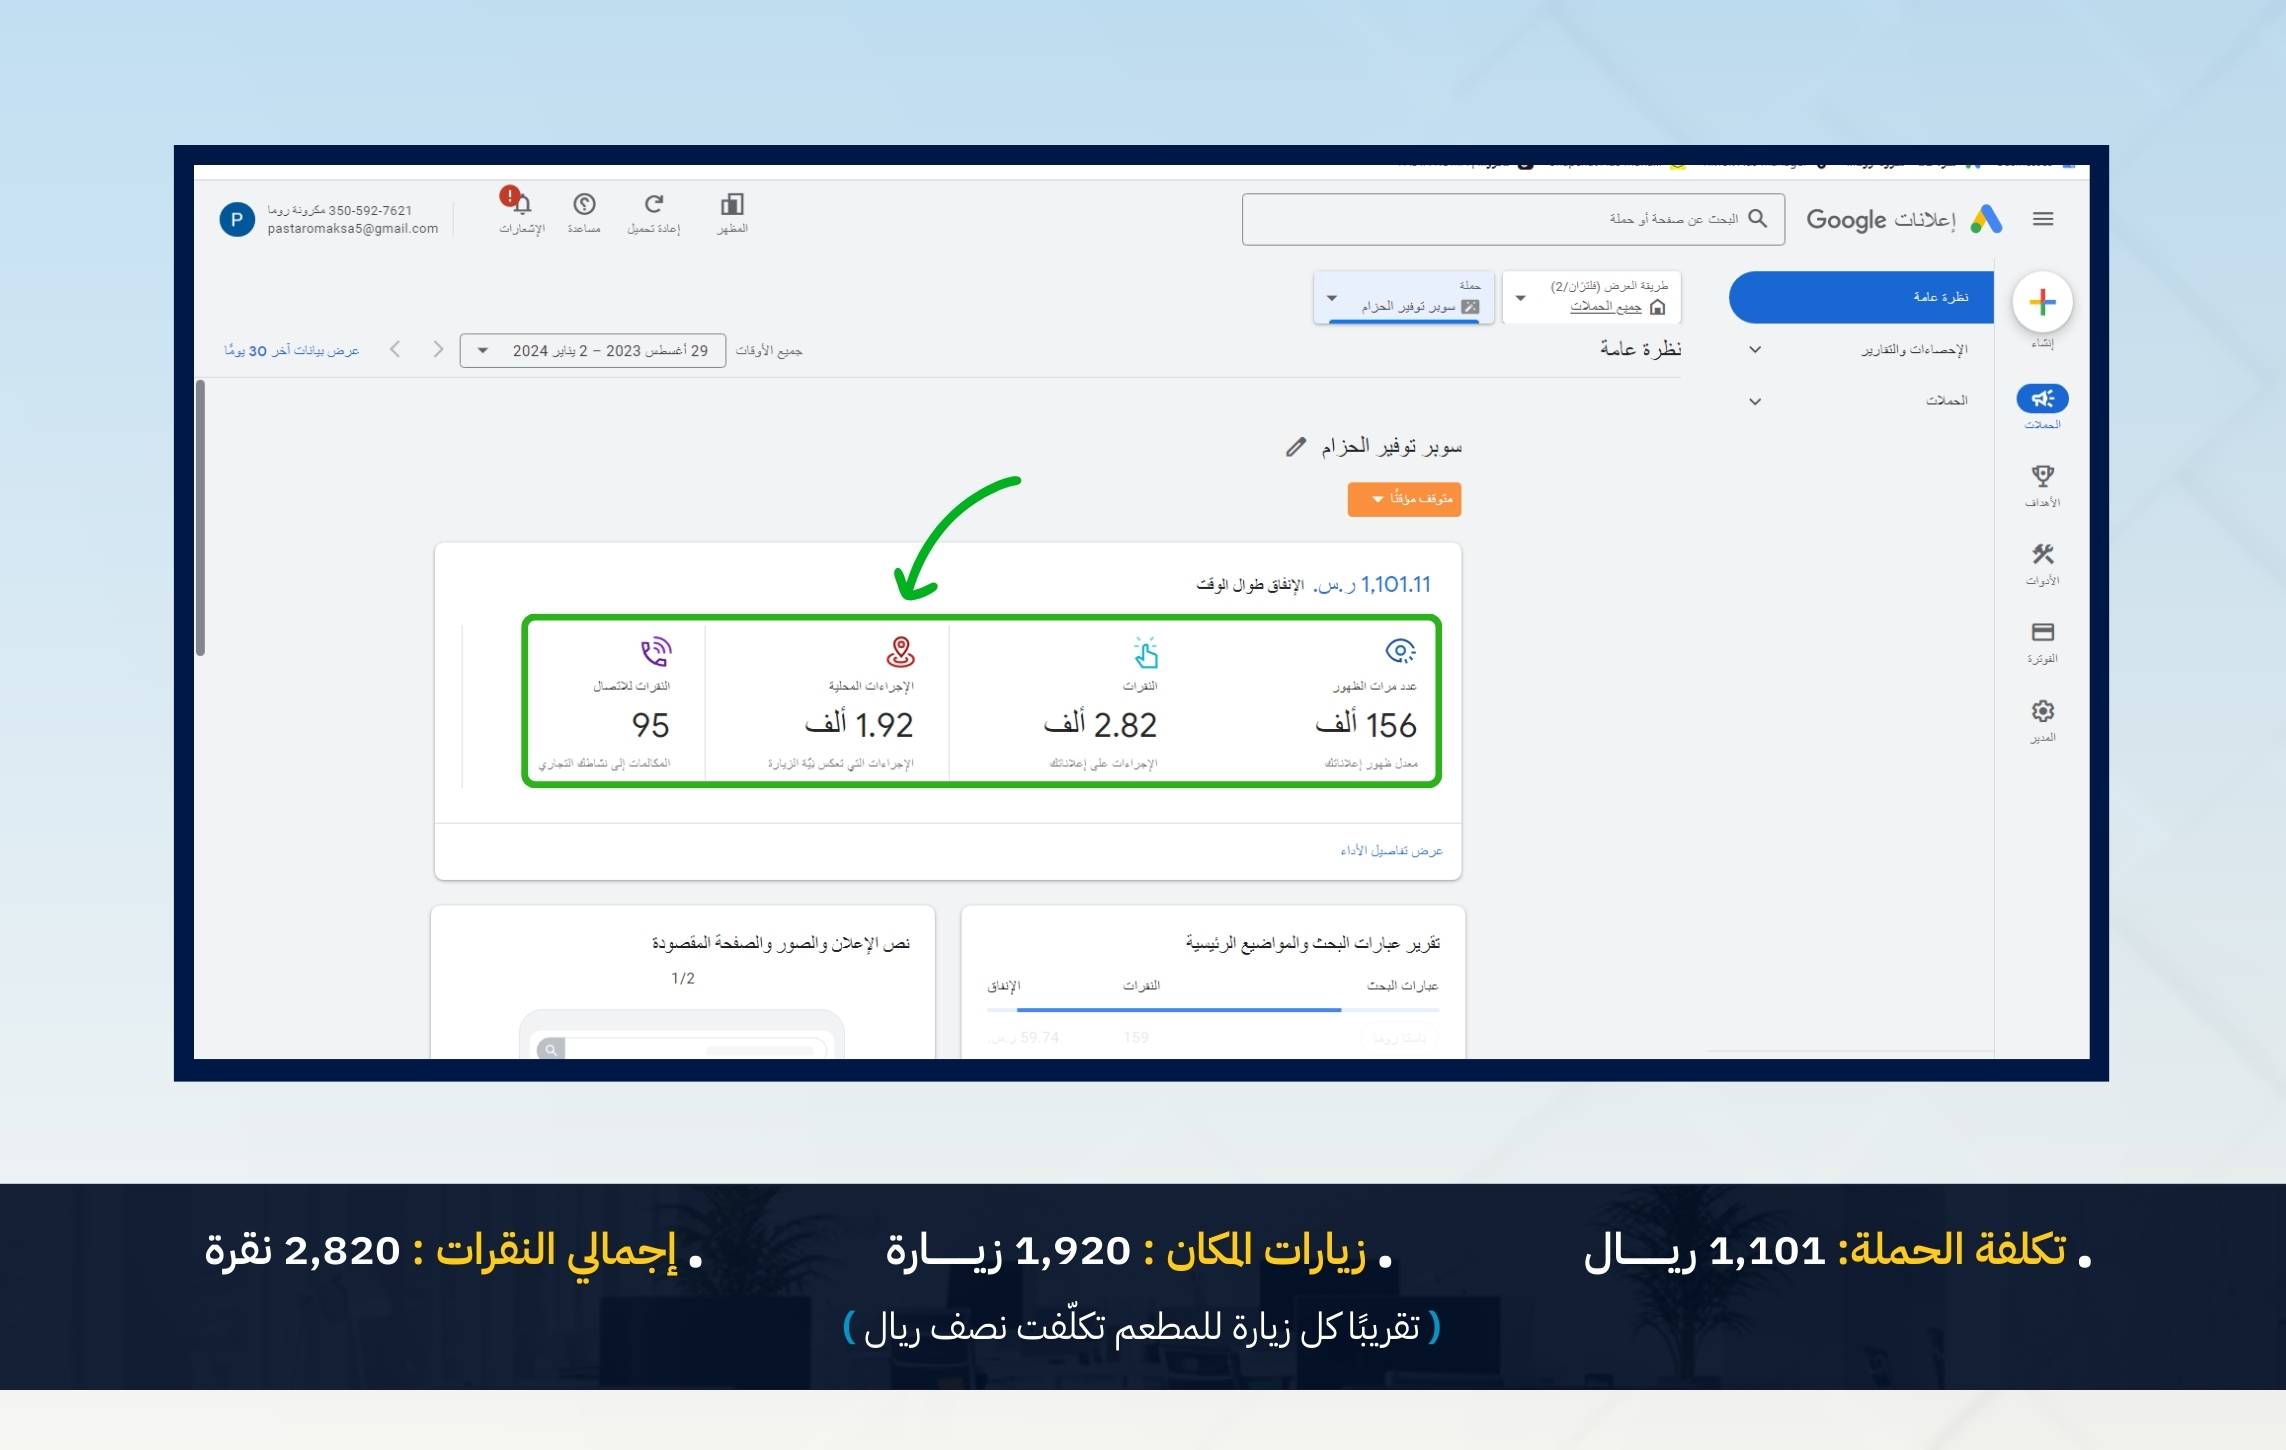This screenshot has width=2286, height=1450.
Task: Open the Appearance icon
Action: coord(732,205)
